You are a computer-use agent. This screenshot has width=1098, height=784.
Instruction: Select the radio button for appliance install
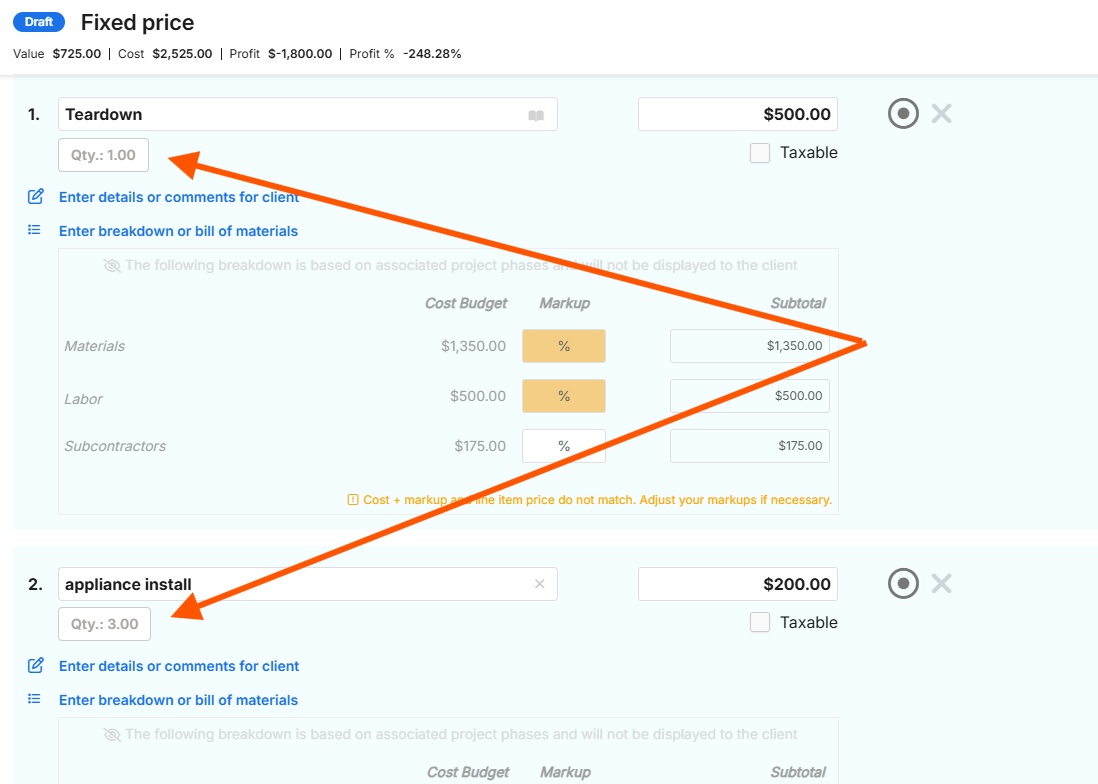pos(903,584)
